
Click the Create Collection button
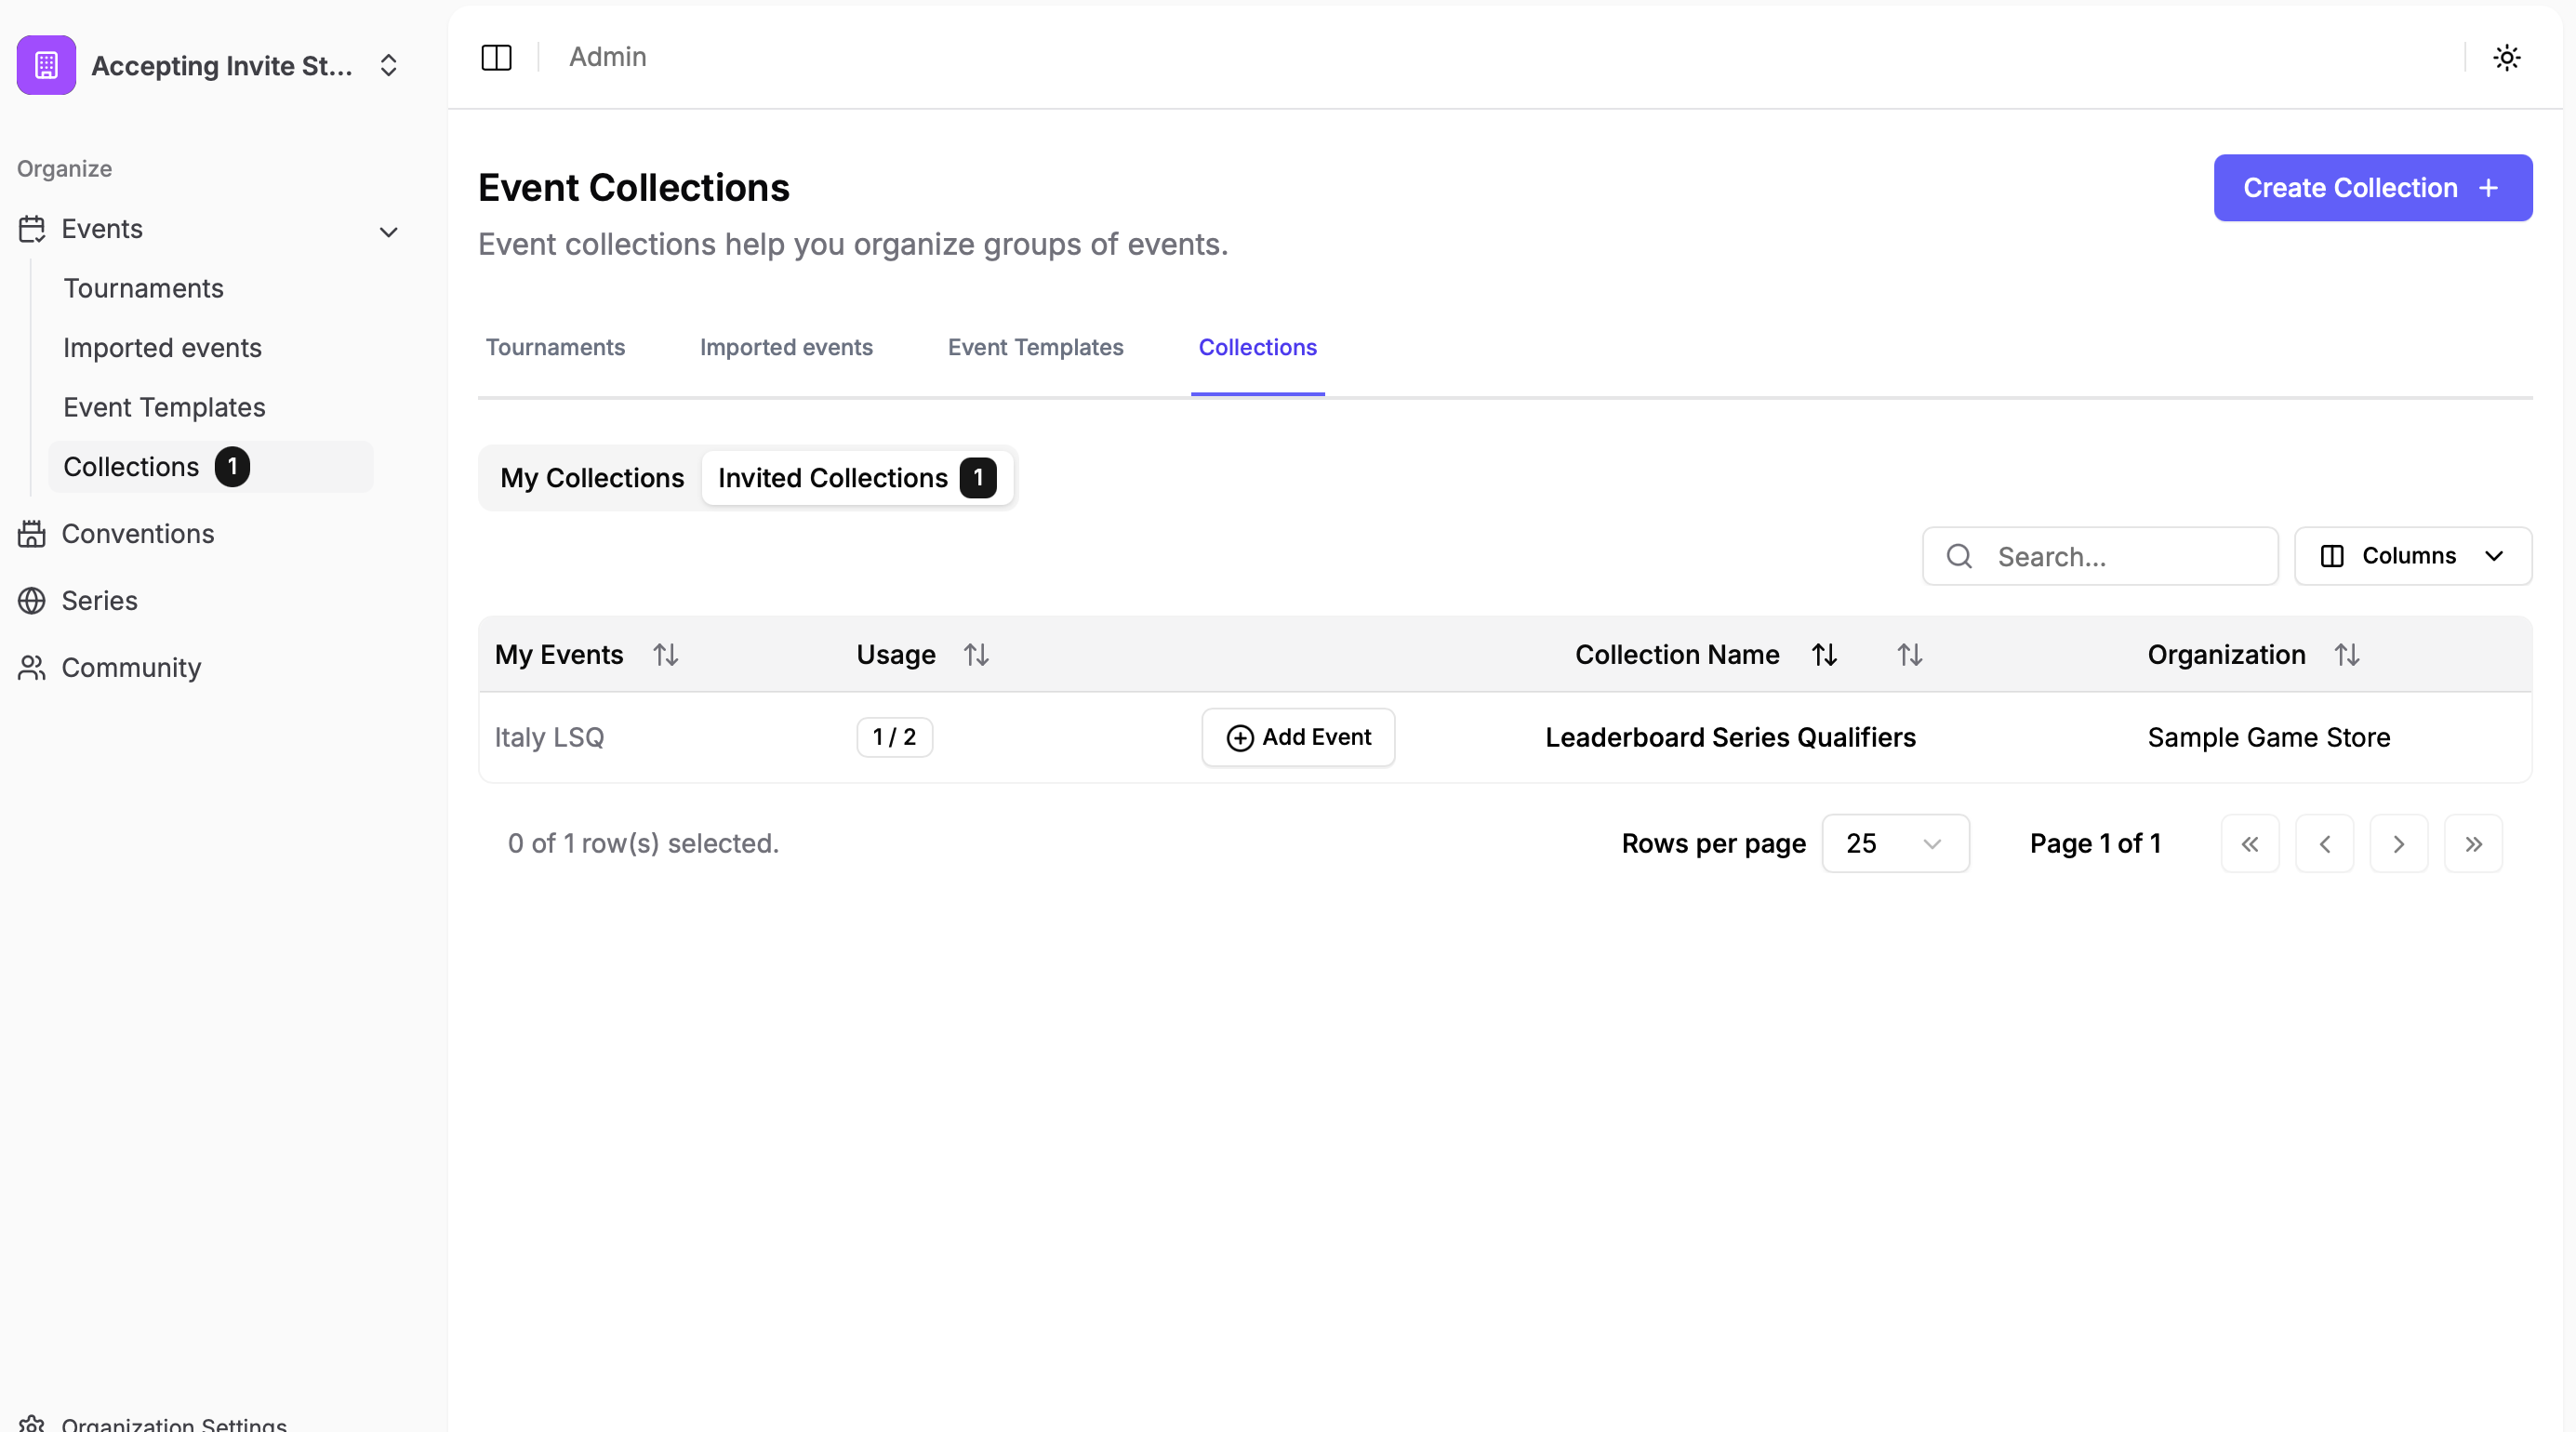coord(2372,188)
